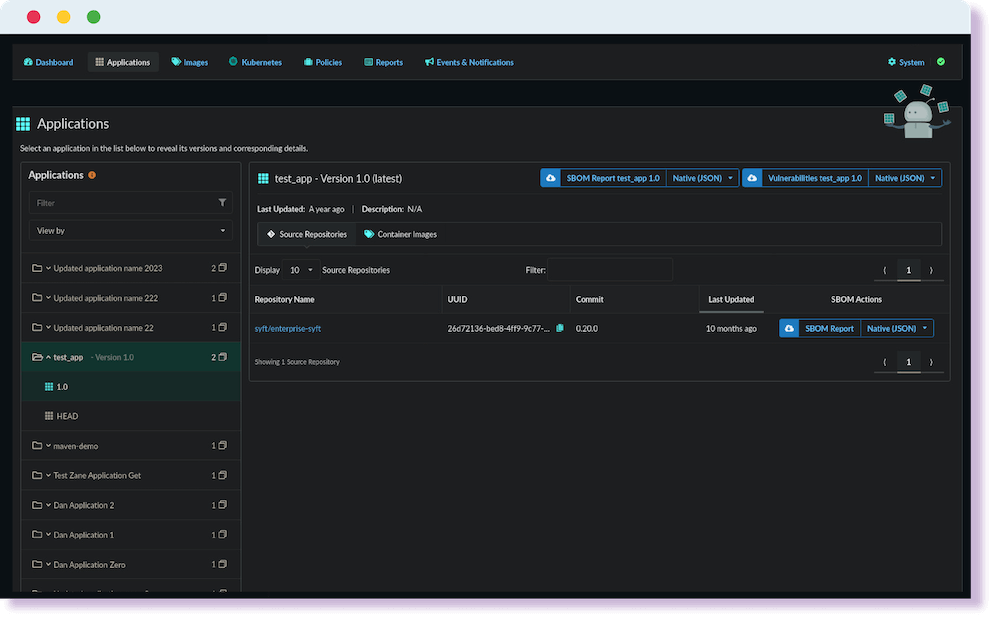The height and width of the screenshot is (624, 1000).
Task: Go to the Images section
Action: pyautogui.click(x=190, y=63)
